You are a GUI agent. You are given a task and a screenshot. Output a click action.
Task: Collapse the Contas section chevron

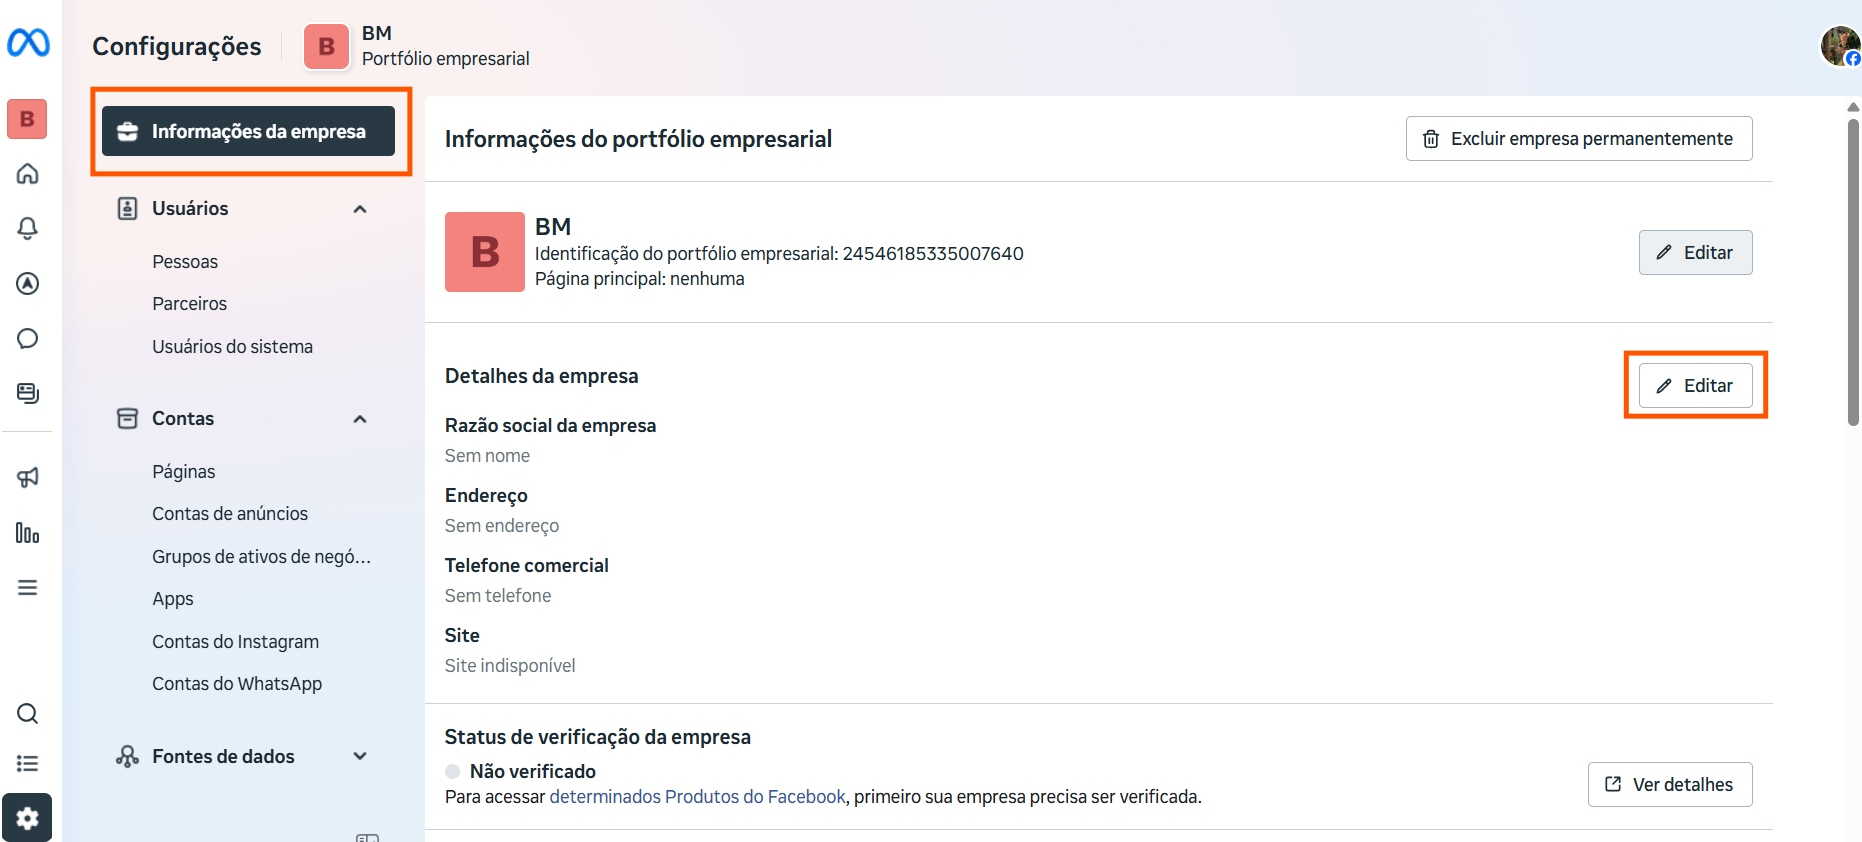coord(360,419)
